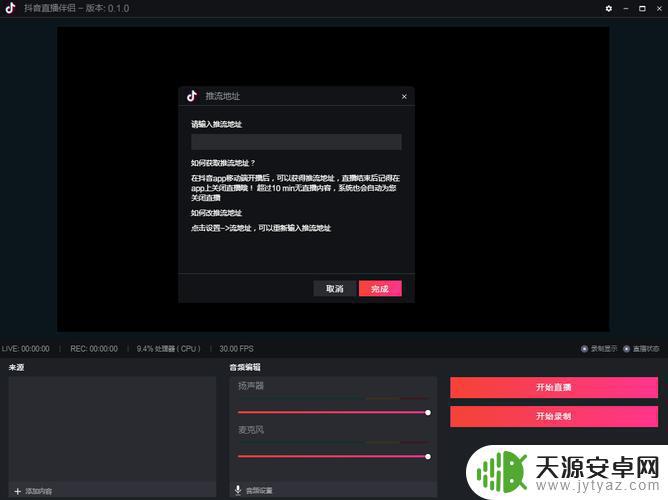The width and height of the screenshot is (668, 500).
Task: Click the microphone icon in the audio panel
Action: [238, 490]
